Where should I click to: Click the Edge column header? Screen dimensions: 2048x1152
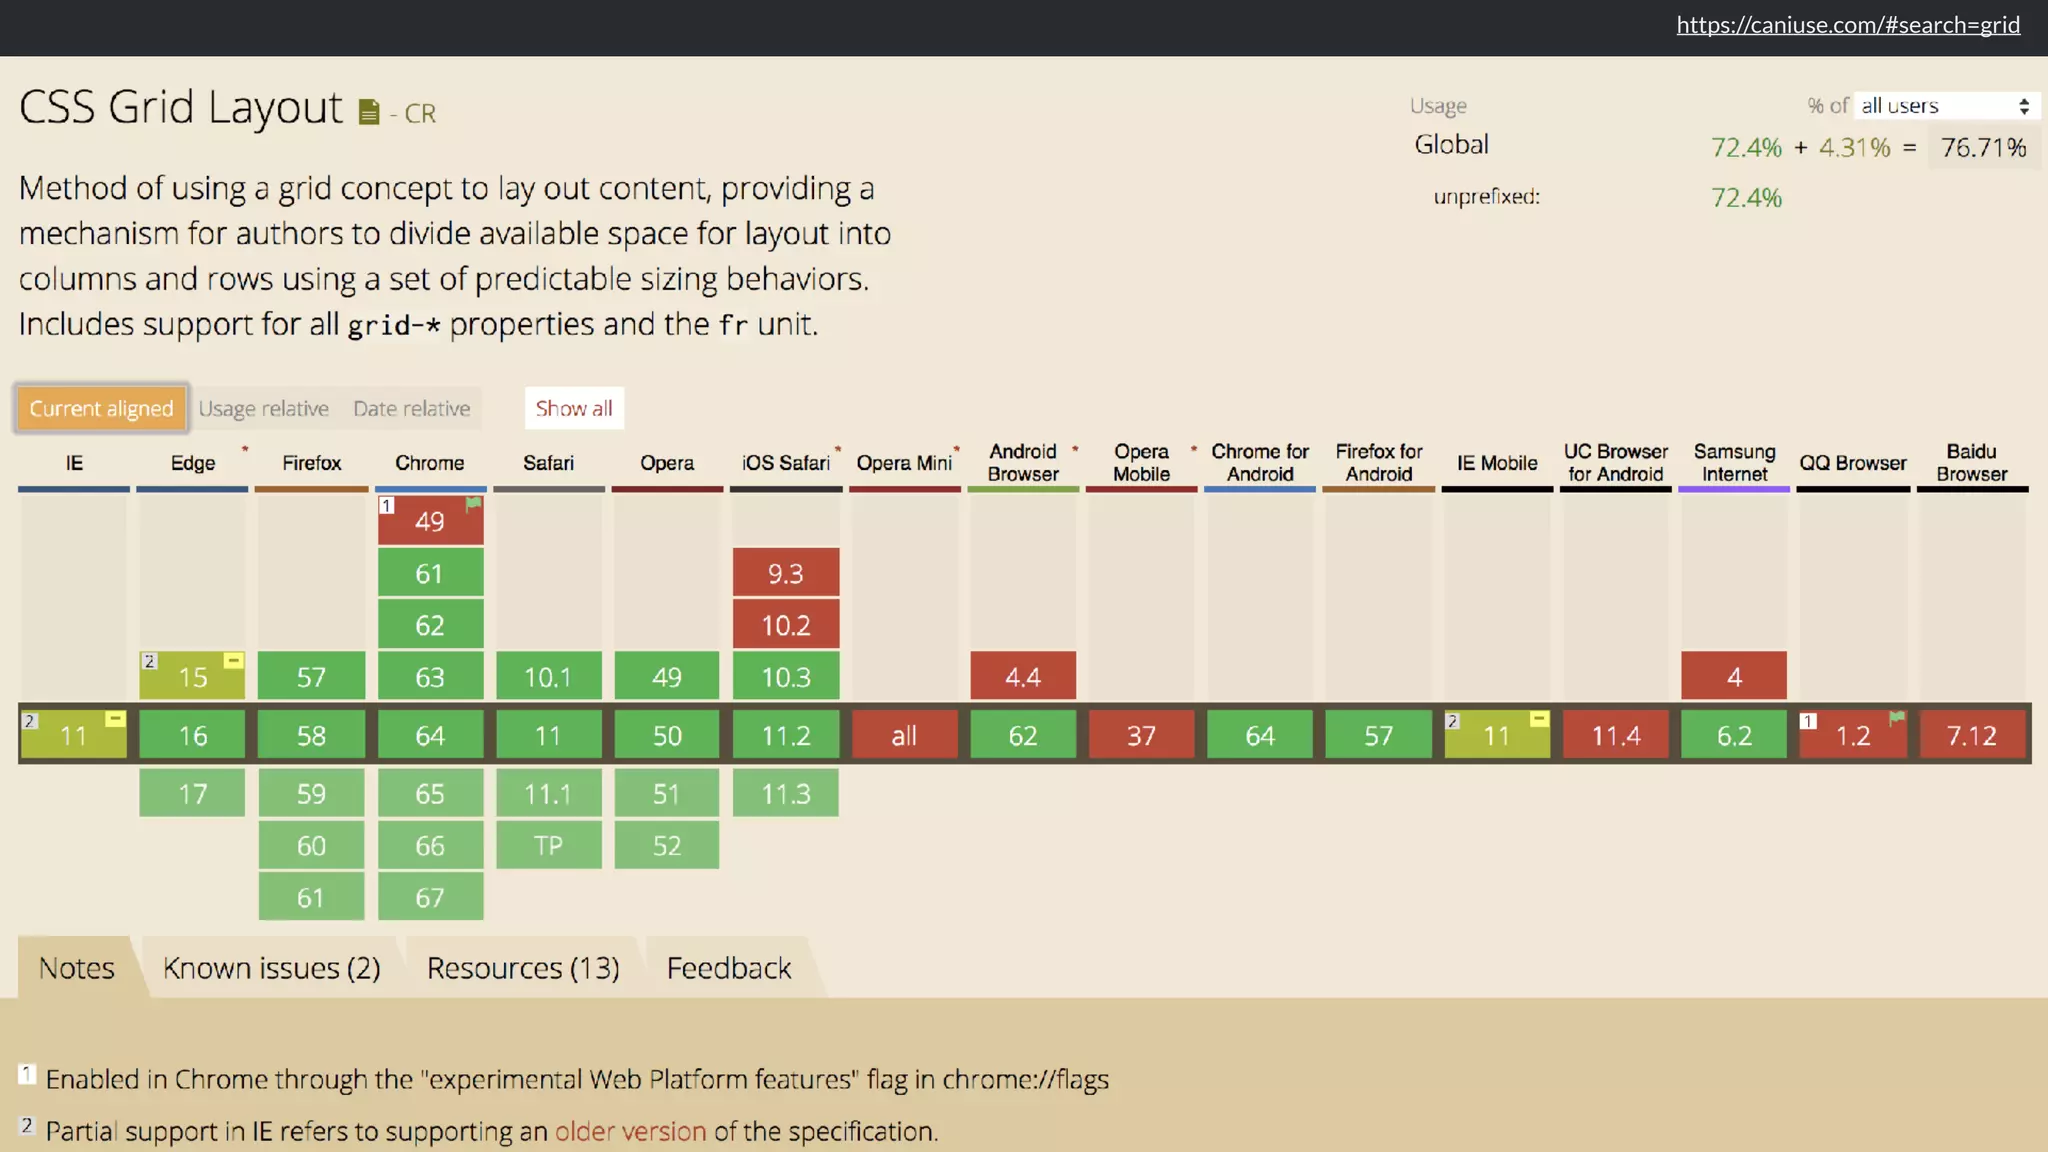(192, 463)
